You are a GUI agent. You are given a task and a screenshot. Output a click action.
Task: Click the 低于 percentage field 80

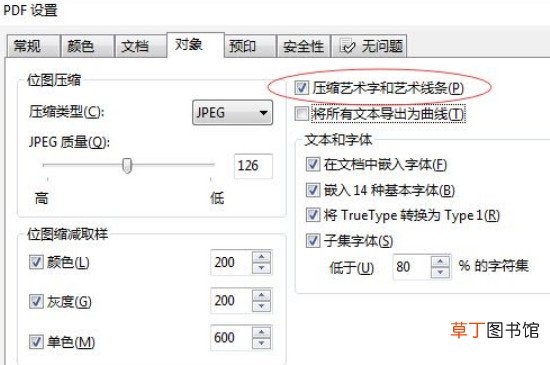pos(412,267)
